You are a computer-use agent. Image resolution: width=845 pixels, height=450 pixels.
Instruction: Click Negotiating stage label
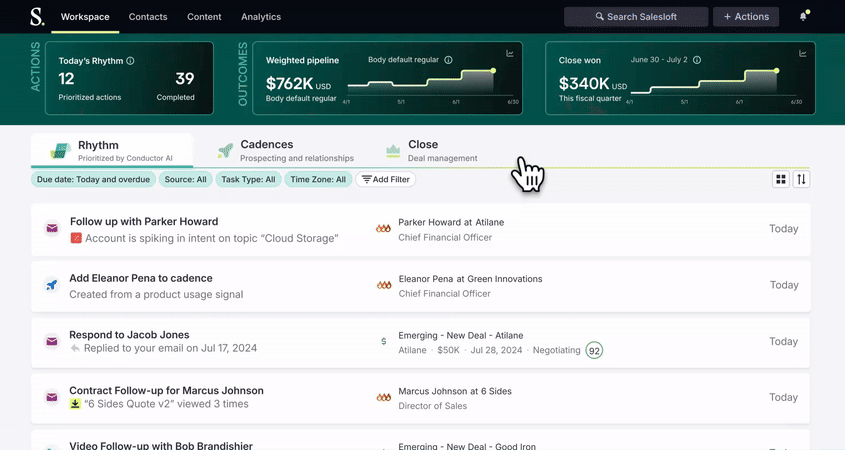557,350
